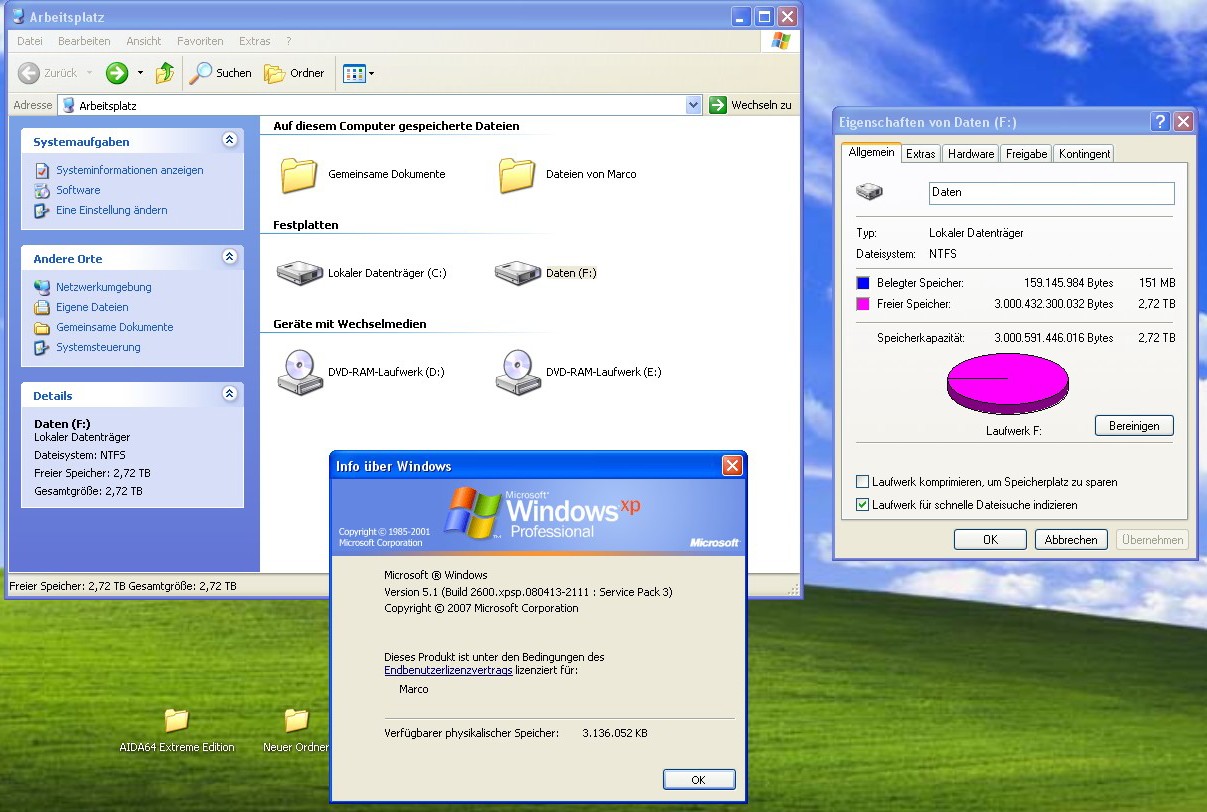Switch to the Hardware tab
The image size is (1207, 812).
(971, 154)
